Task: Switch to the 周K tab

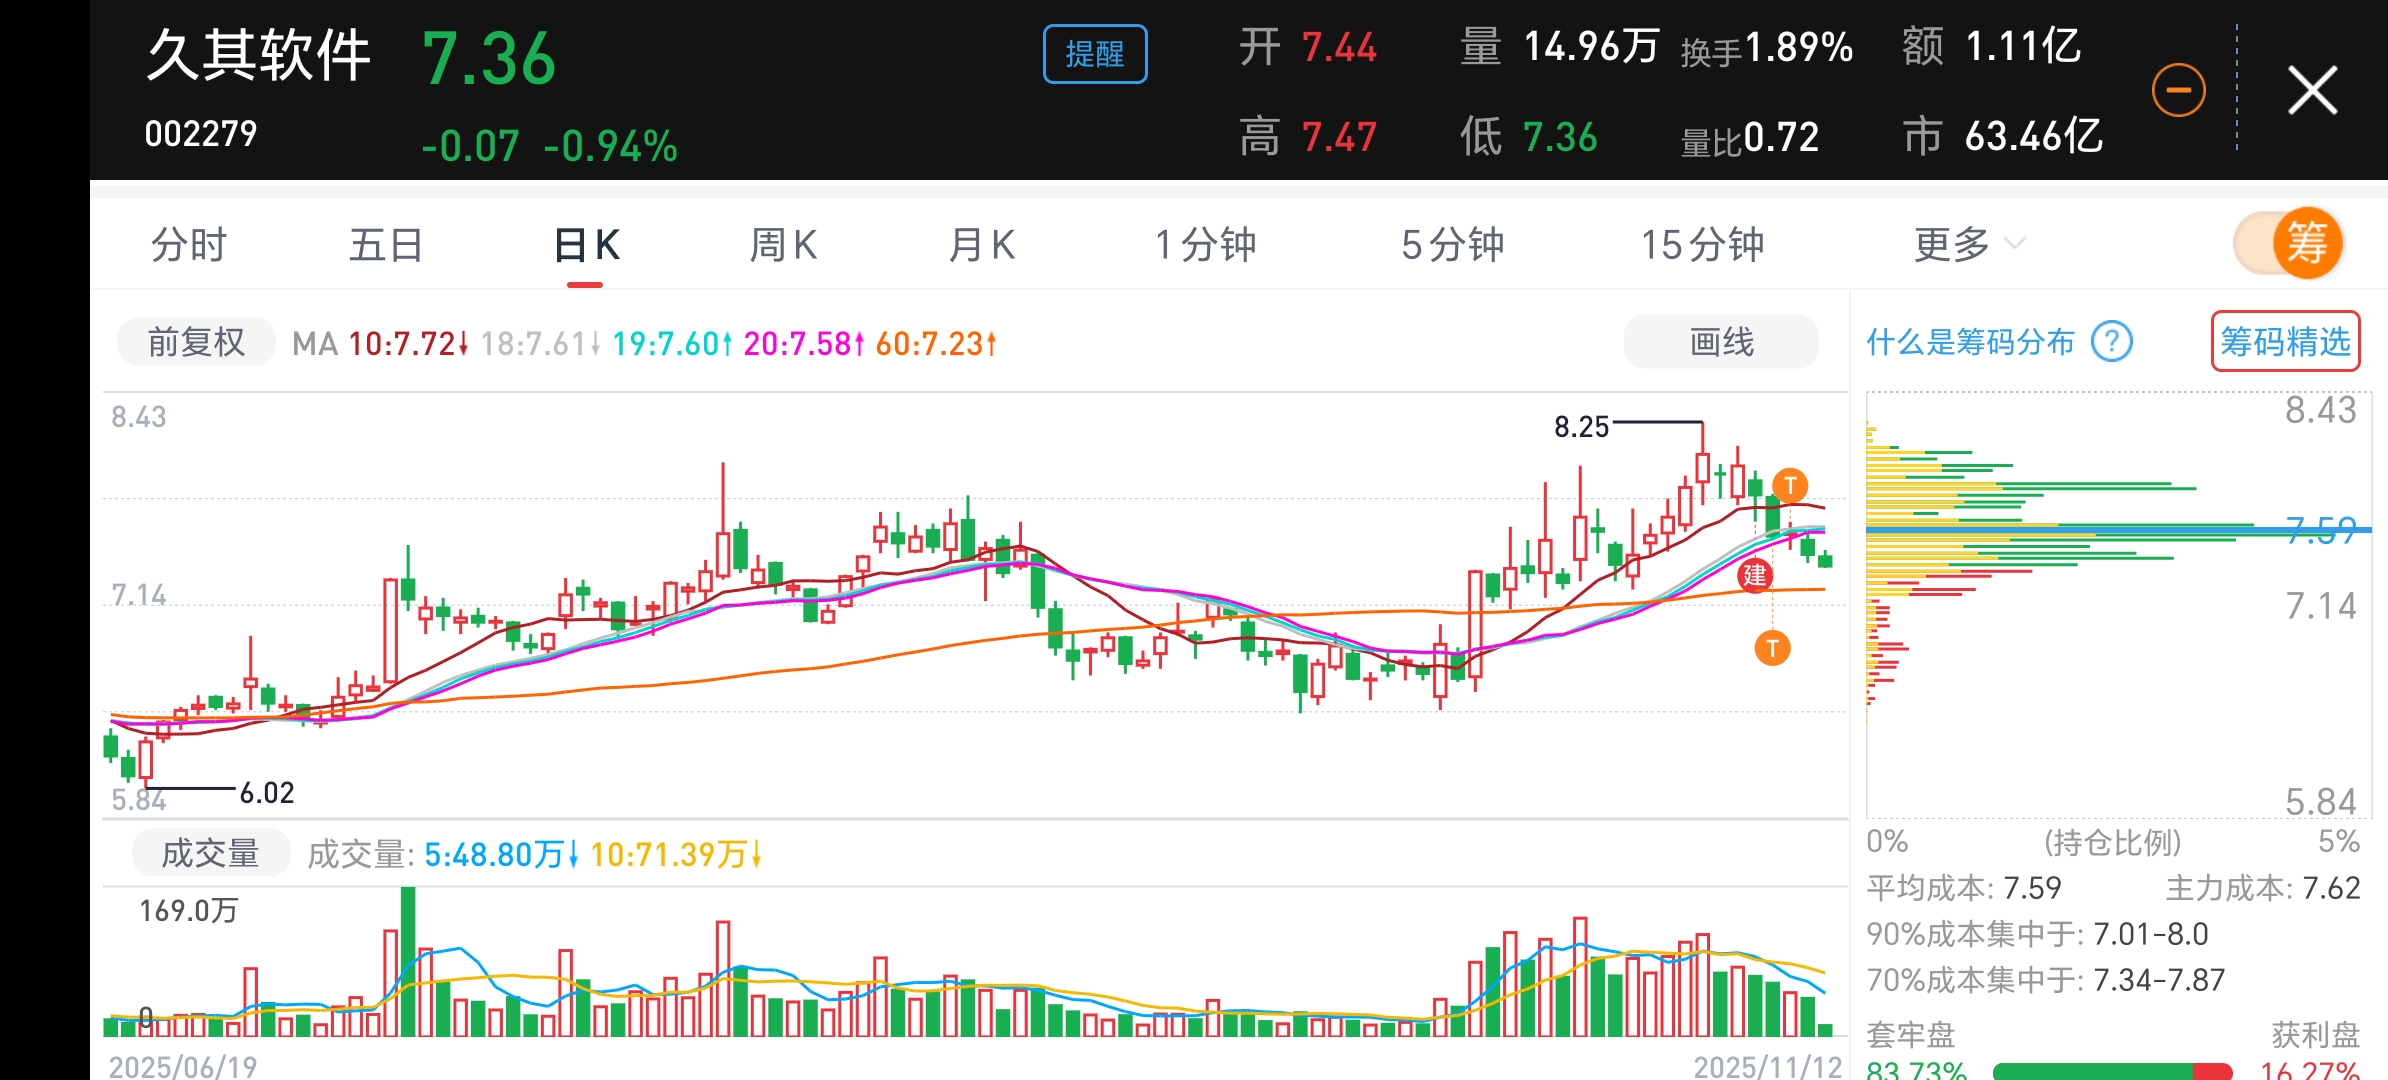Action: 783,244
